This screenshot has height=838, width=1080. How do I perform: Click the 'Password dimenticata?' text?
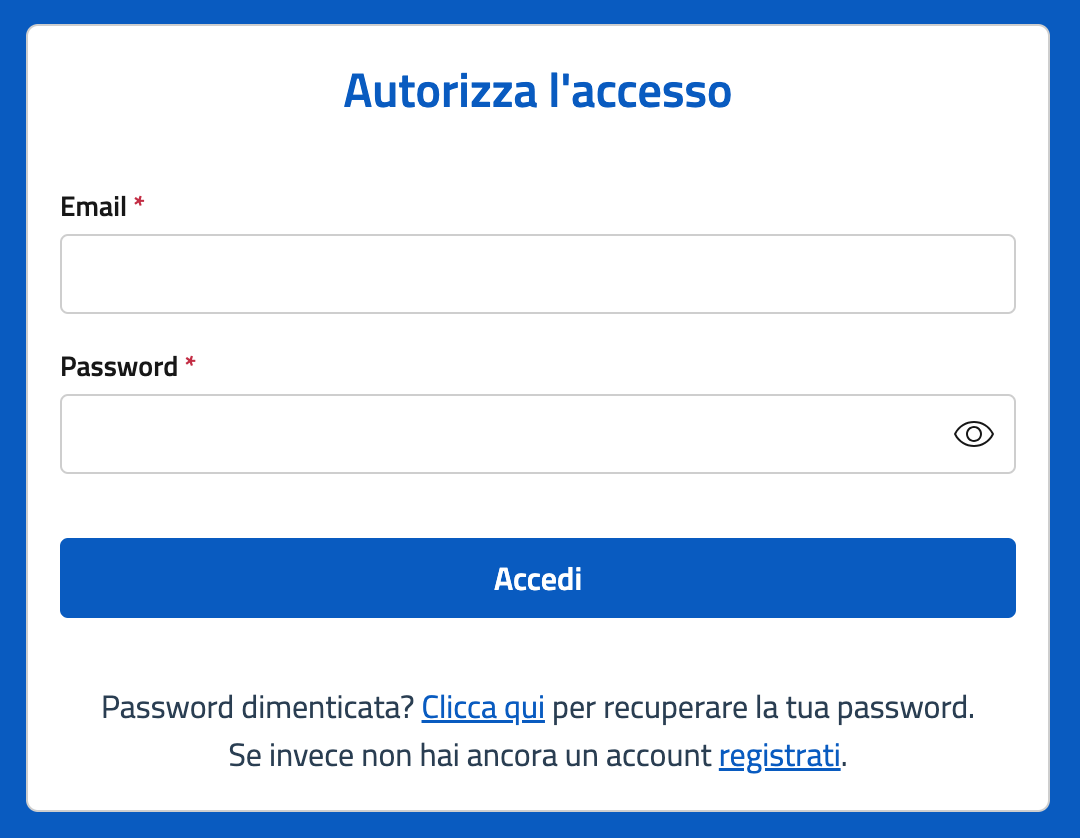point(257,708)
